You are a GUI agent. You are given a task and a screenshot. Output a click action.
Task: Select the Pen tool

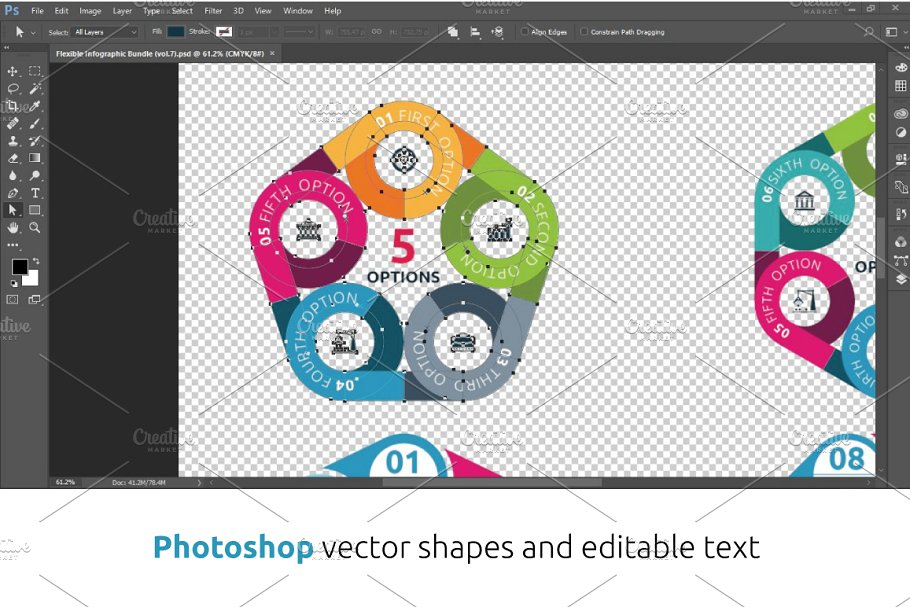pyautogui.click(x=11, y=191)
